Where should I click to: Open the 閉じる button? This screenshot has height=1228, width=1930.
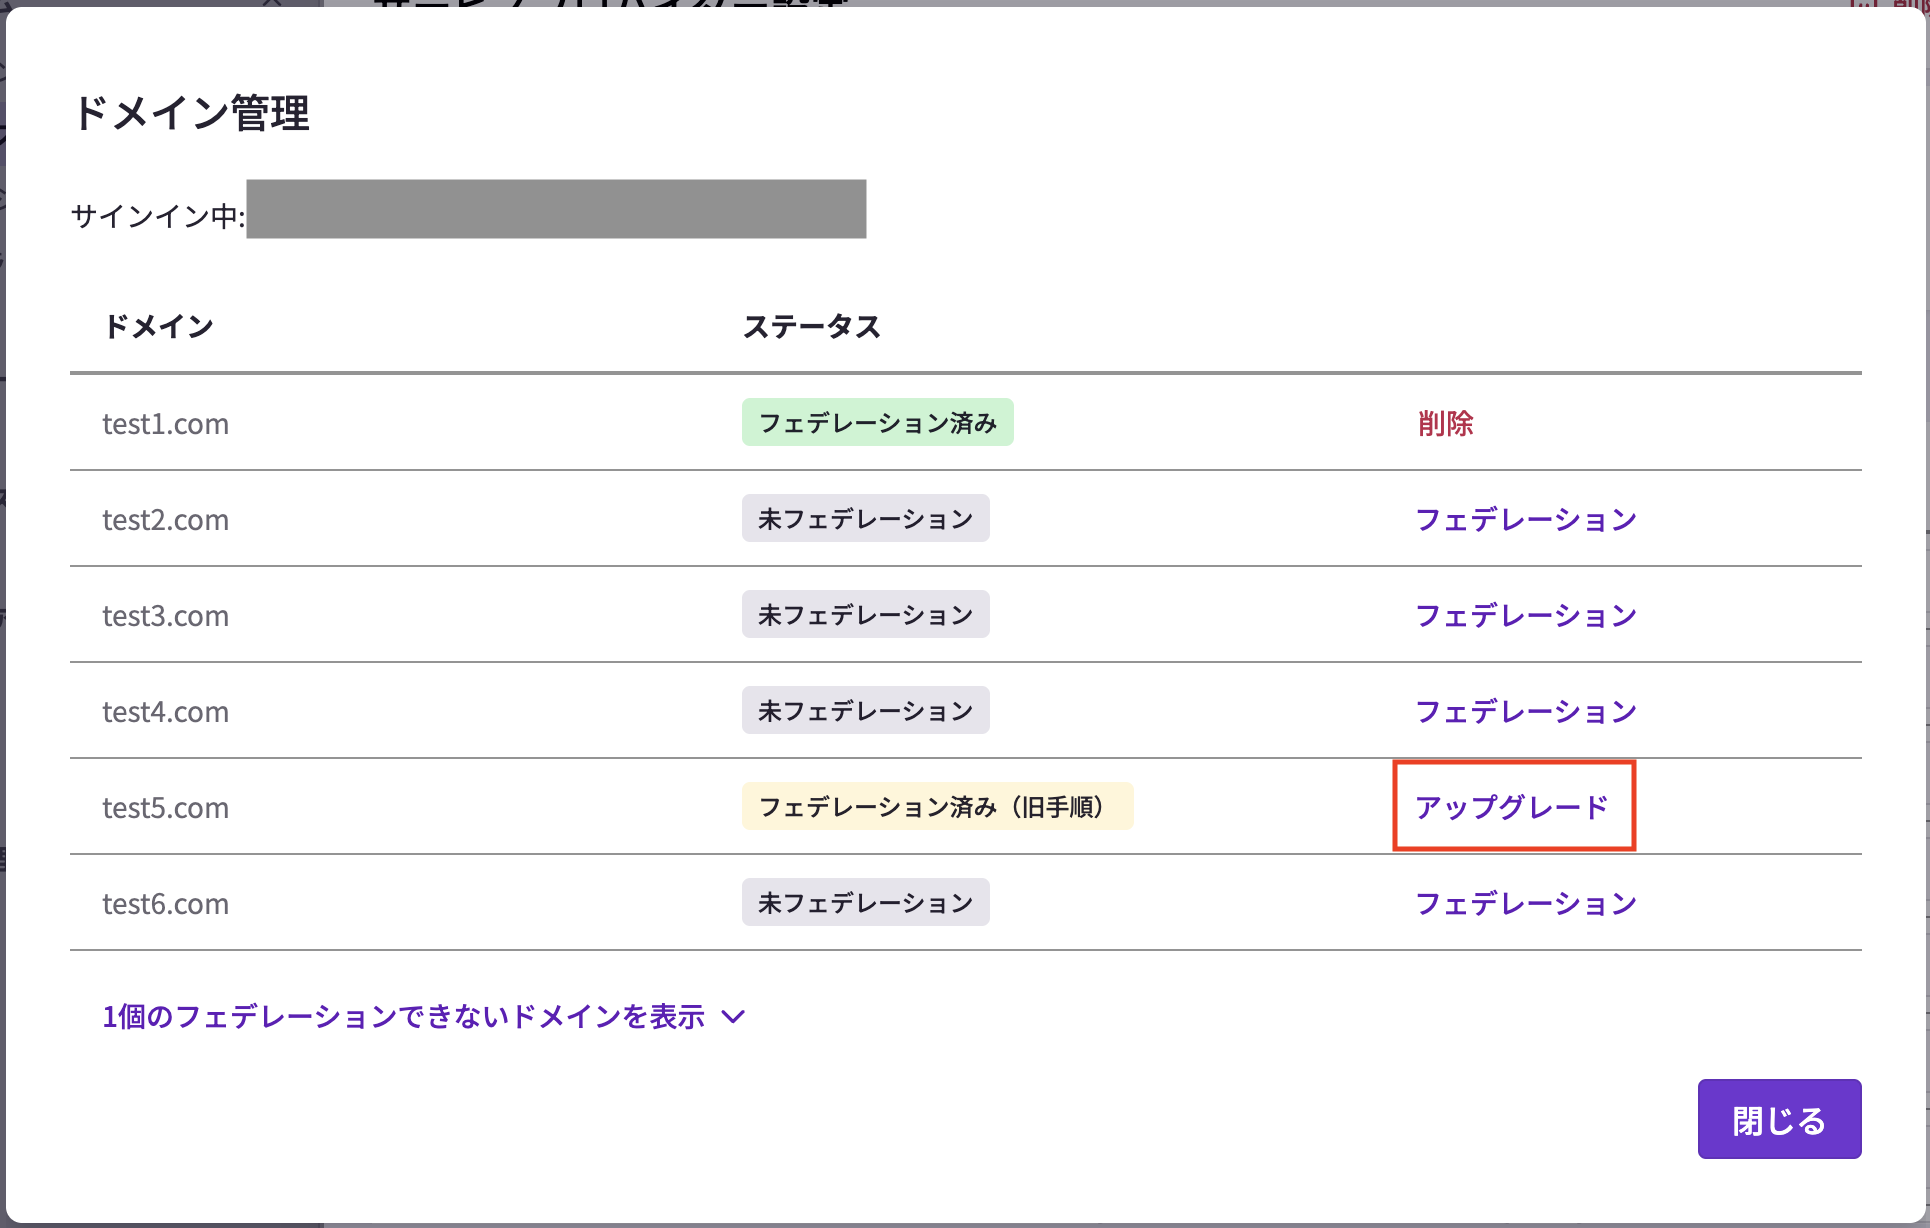coord(1779,1119)
